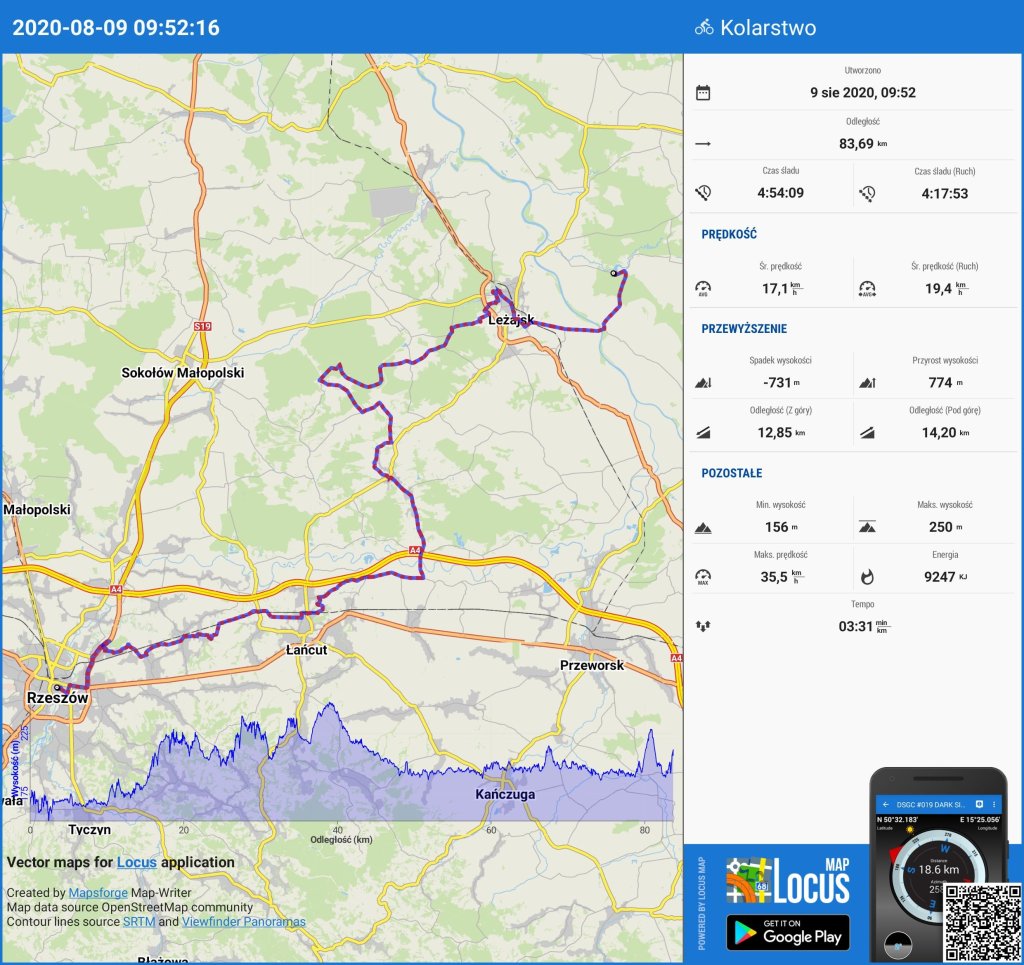Click the cycling bike icon beside Kolarstwo
Viewport: 1024px width, 965px height.
(x=704, y=28)
